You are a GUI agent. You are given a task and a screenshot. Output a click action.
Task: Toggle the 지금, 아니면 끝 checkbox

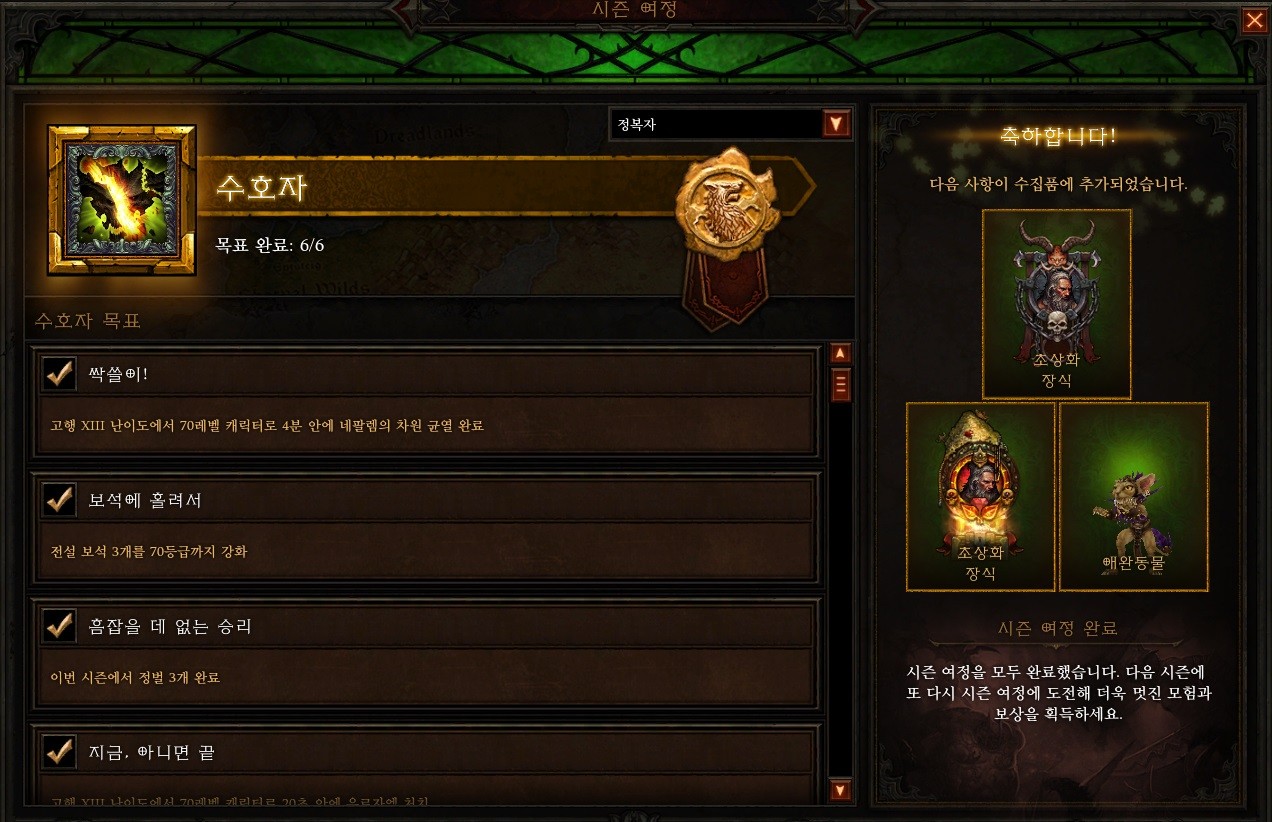[x=60, y=751]
